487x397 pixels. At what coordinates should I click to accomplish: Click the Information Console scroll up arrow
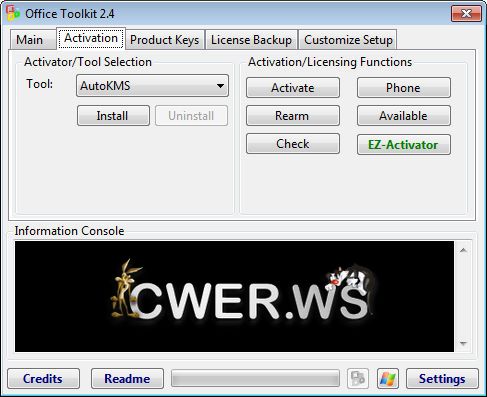point(463,250)
